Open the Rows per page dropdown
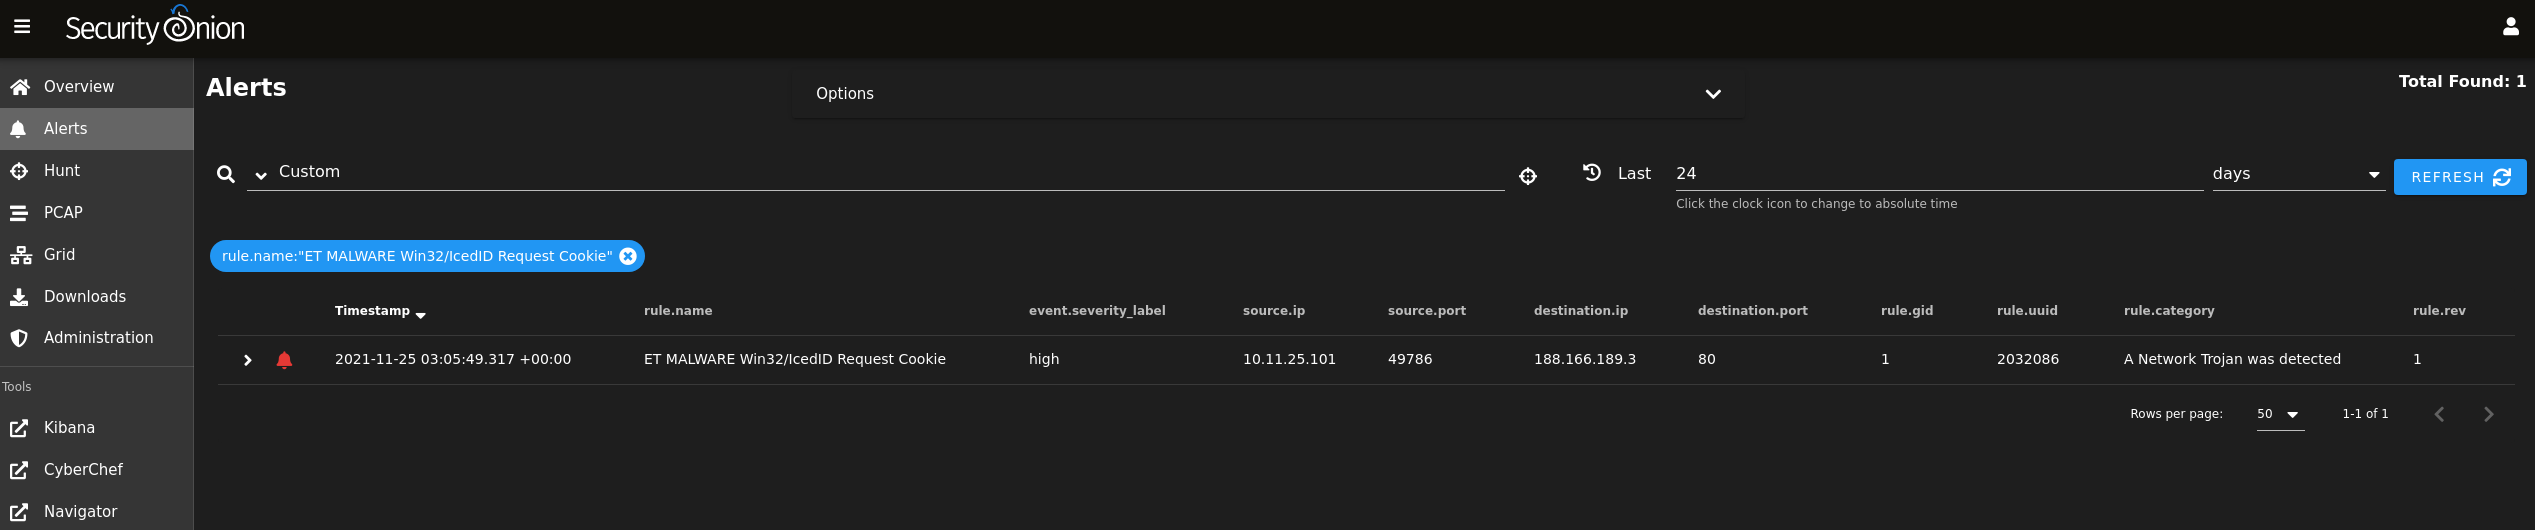This screenshot has height=530, width=2535. click(2280, 414)
